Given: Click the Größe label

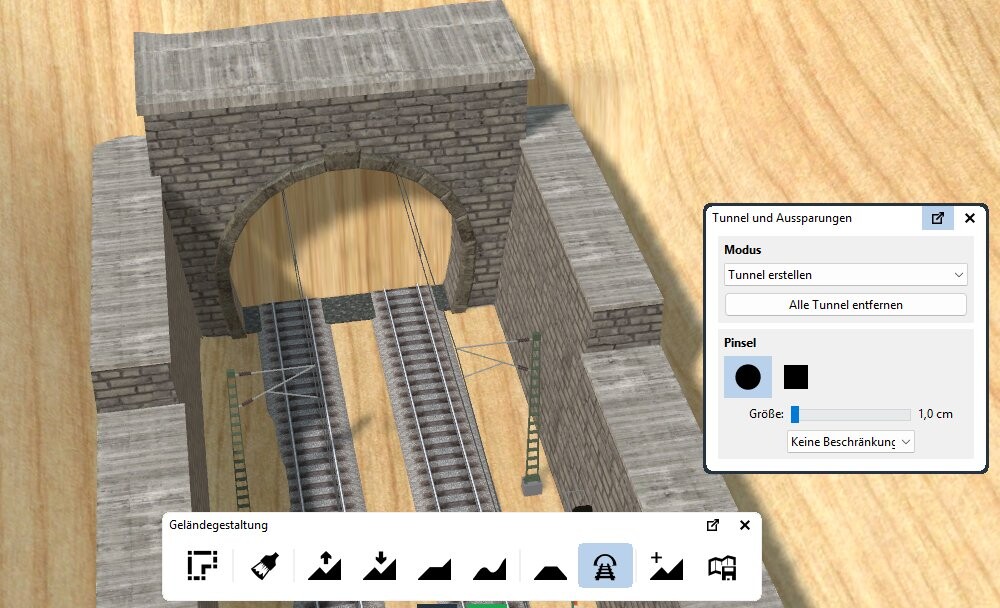Looking at the screenshot, I should pos(767,414).
